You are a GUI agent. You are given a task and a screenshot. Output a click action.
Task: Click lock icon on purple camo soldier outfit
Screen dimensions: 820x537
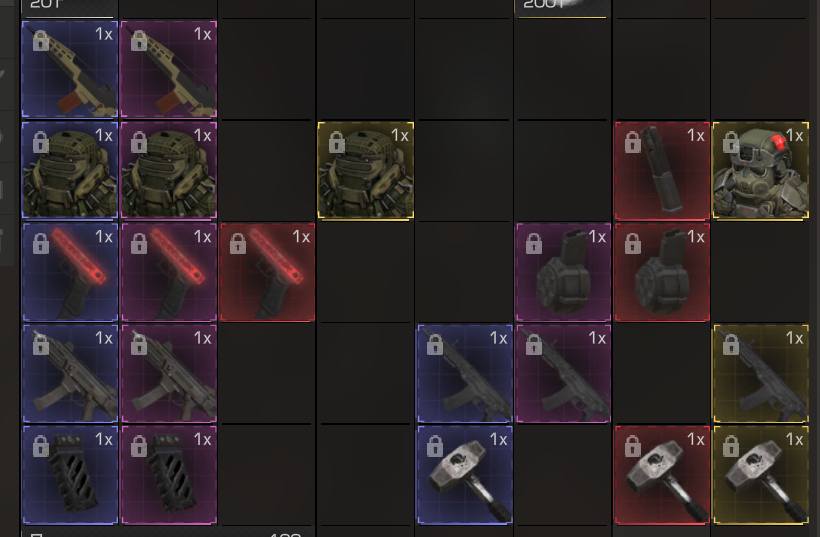coord(139,142)
